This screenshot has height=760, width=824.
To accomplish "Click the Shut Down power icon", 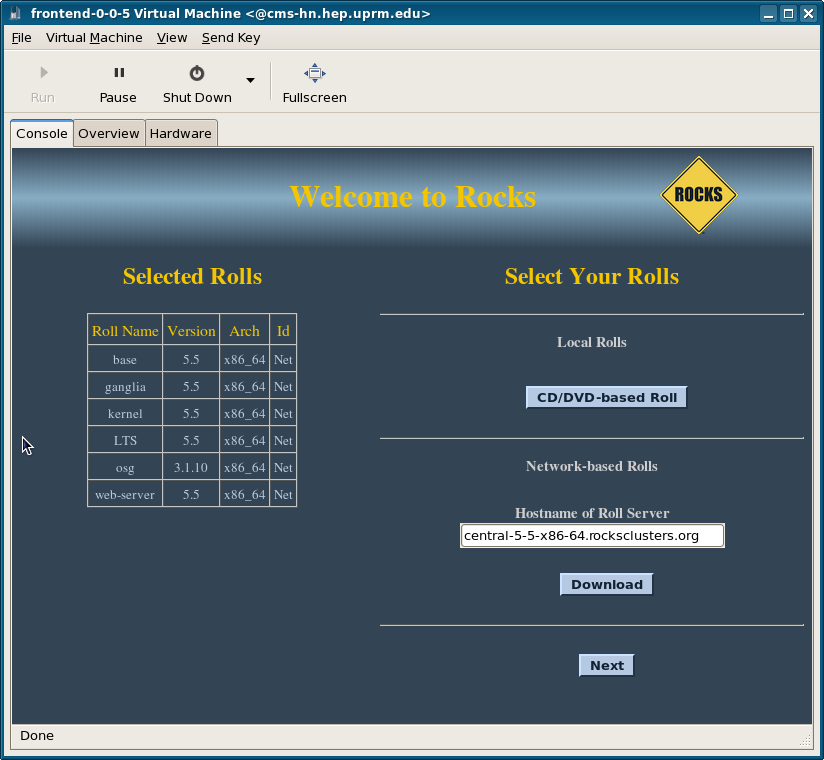I will (x=197, y=73).
